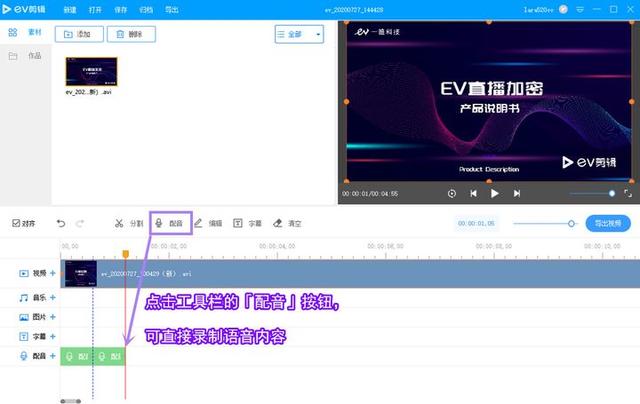Click the 配音 track microphone icon
The height and width of the screenshot is (404, 640).
(x=24, y=356)
